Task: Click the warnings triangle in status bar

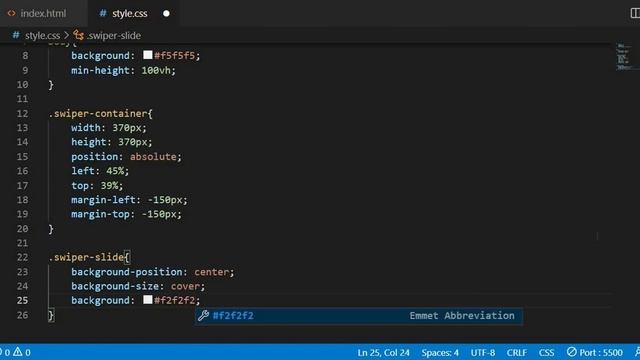Action: tap(18, 352)
